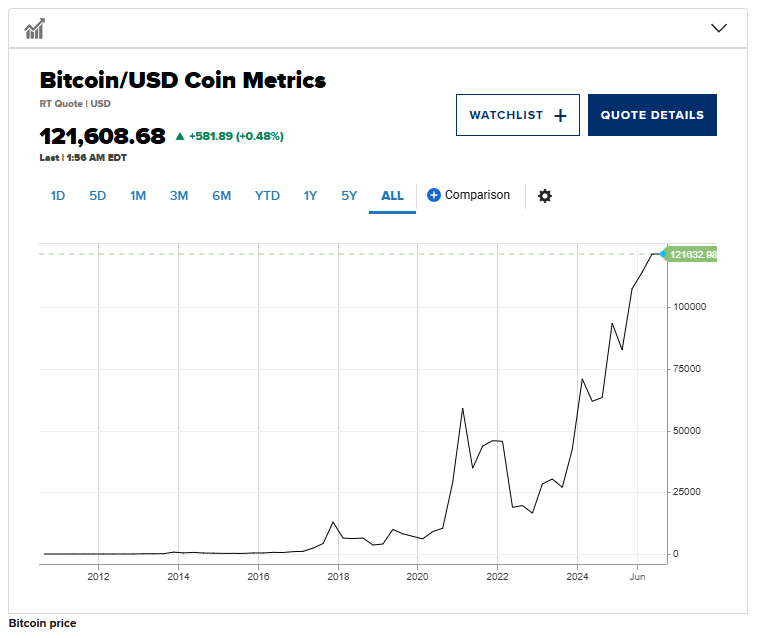Open Quote Details button
This screenshot has height=638, width=760.
[652, 115]
